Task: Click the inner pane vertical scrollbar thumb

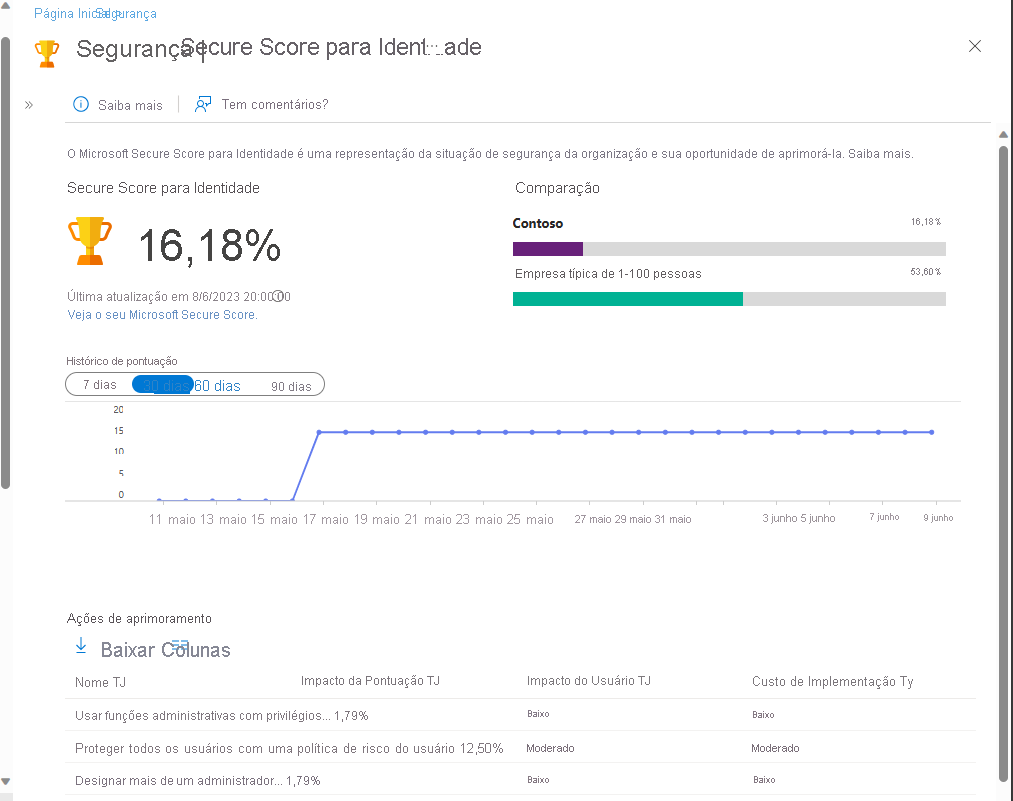Action: [1003, 464]
